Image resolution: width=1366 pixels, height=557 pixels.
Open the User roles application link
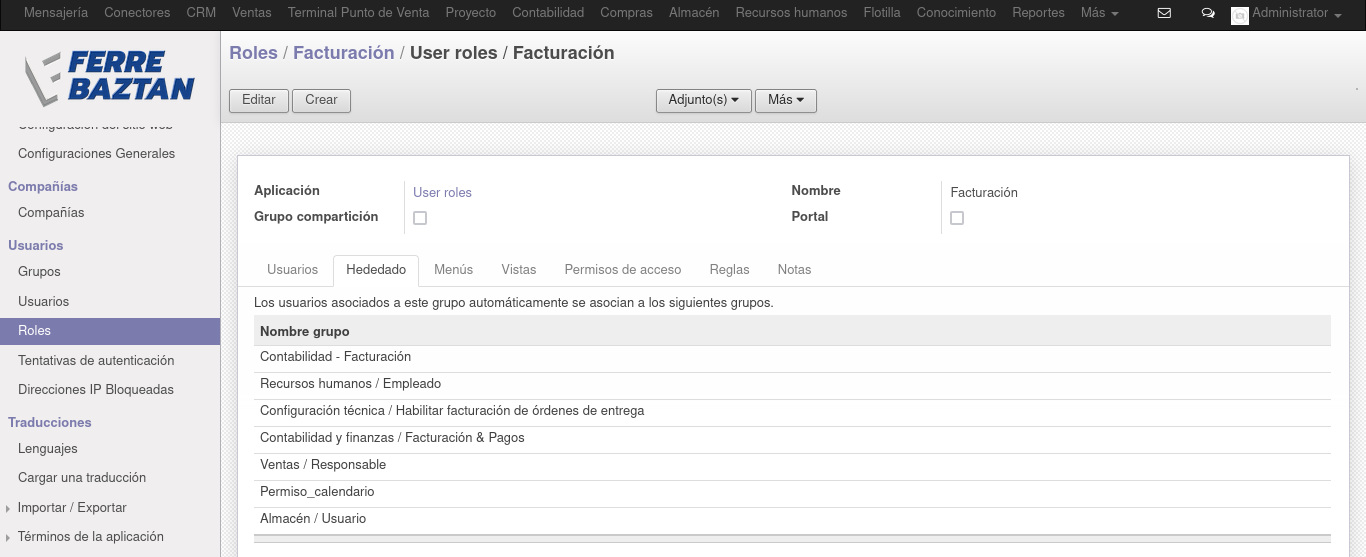pos(442,192)
